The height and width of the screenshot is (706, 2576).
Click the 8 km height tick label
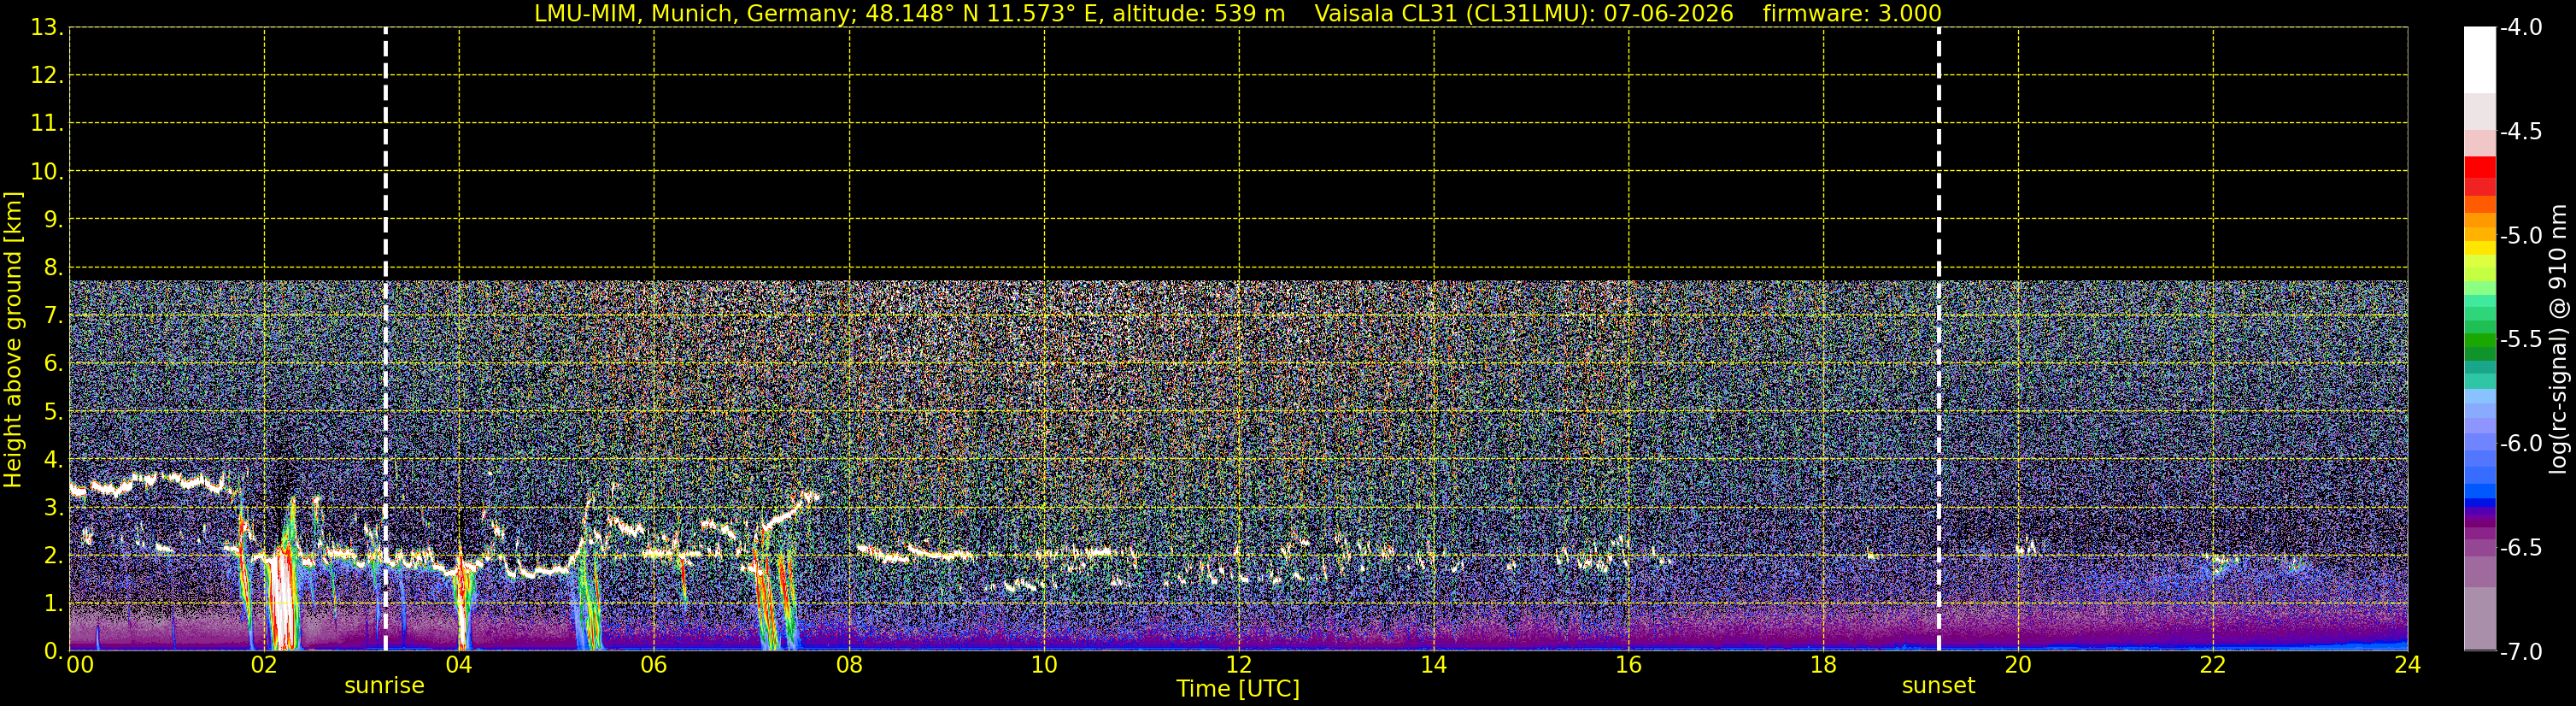coord(52,267)
